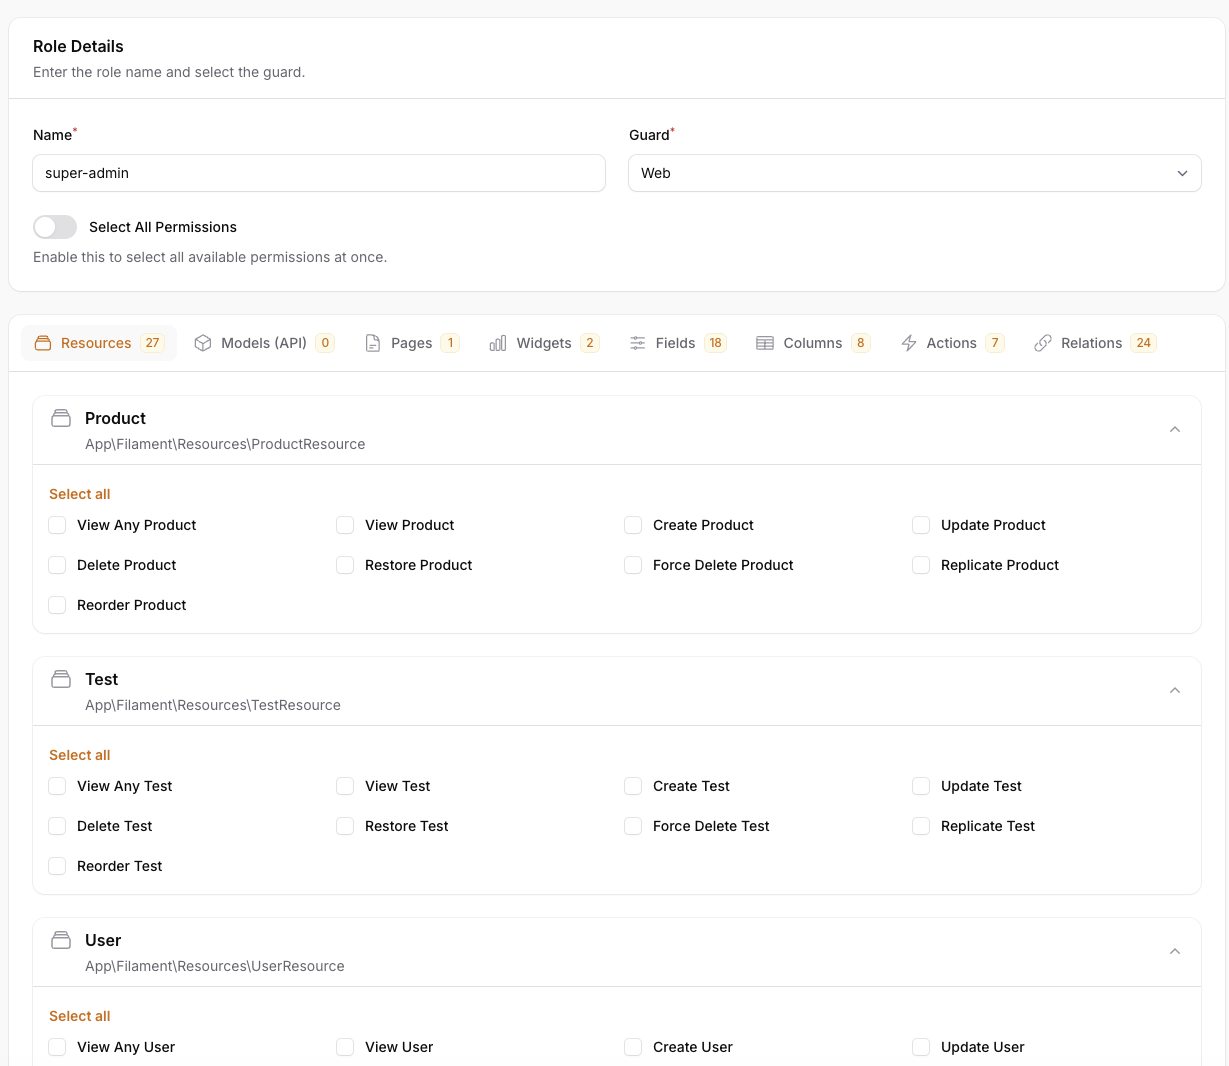Tick the View Test checkbox
This screenshot has height=1066, width=1229.
click(x=345, y=786)
